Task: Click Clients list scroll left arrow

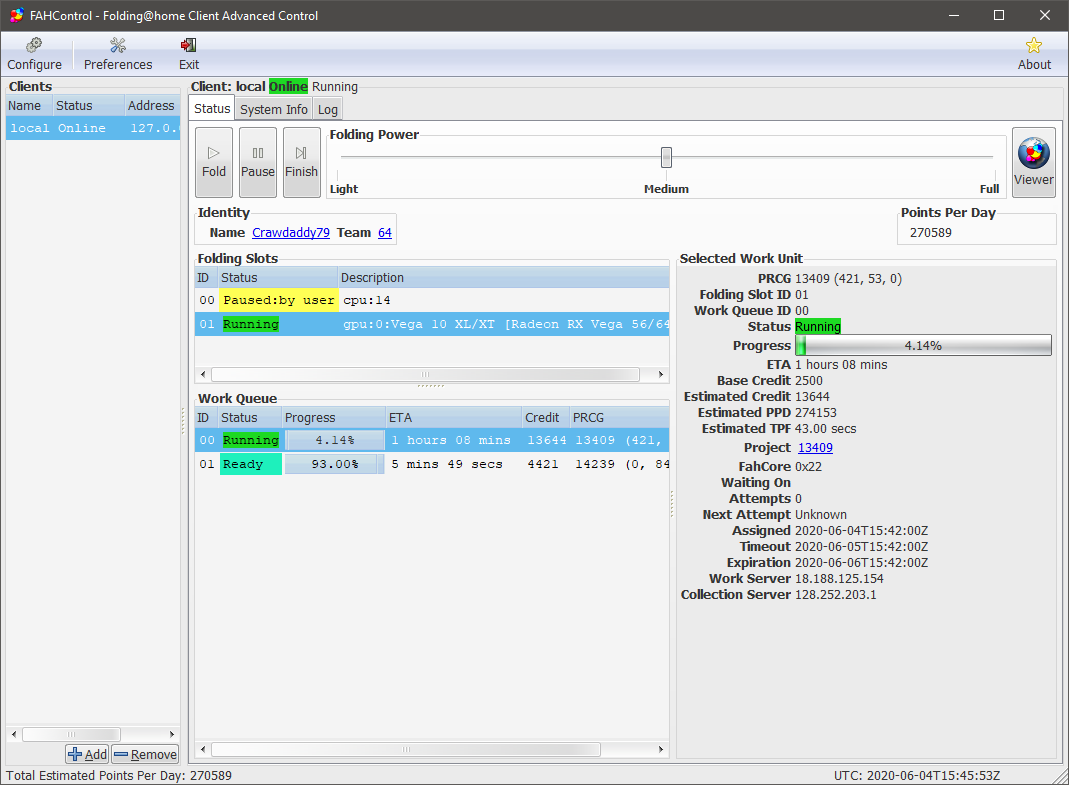Action: click(14, 735)
